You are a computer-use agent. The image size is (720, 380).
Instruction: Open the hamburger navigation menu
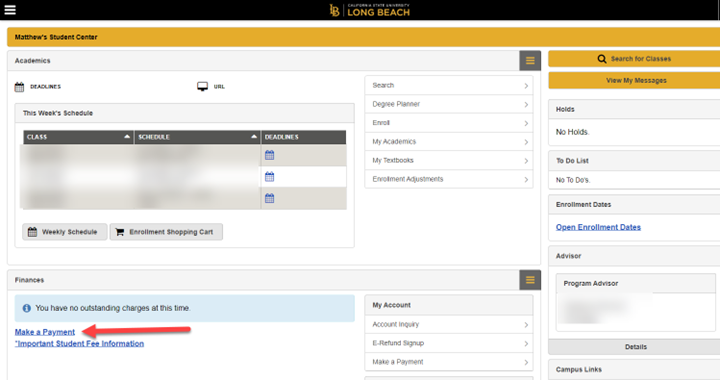point(10,10)
